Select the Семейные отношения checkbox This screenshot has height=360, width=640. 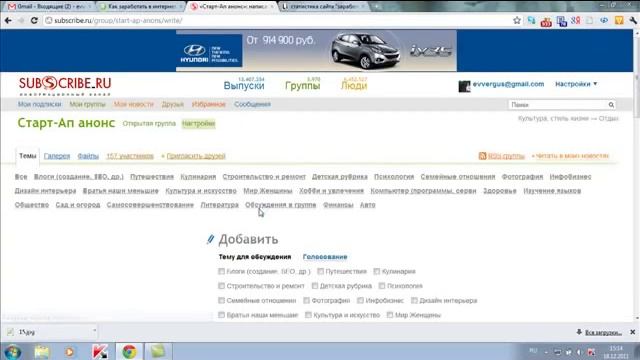pos(221,301)
